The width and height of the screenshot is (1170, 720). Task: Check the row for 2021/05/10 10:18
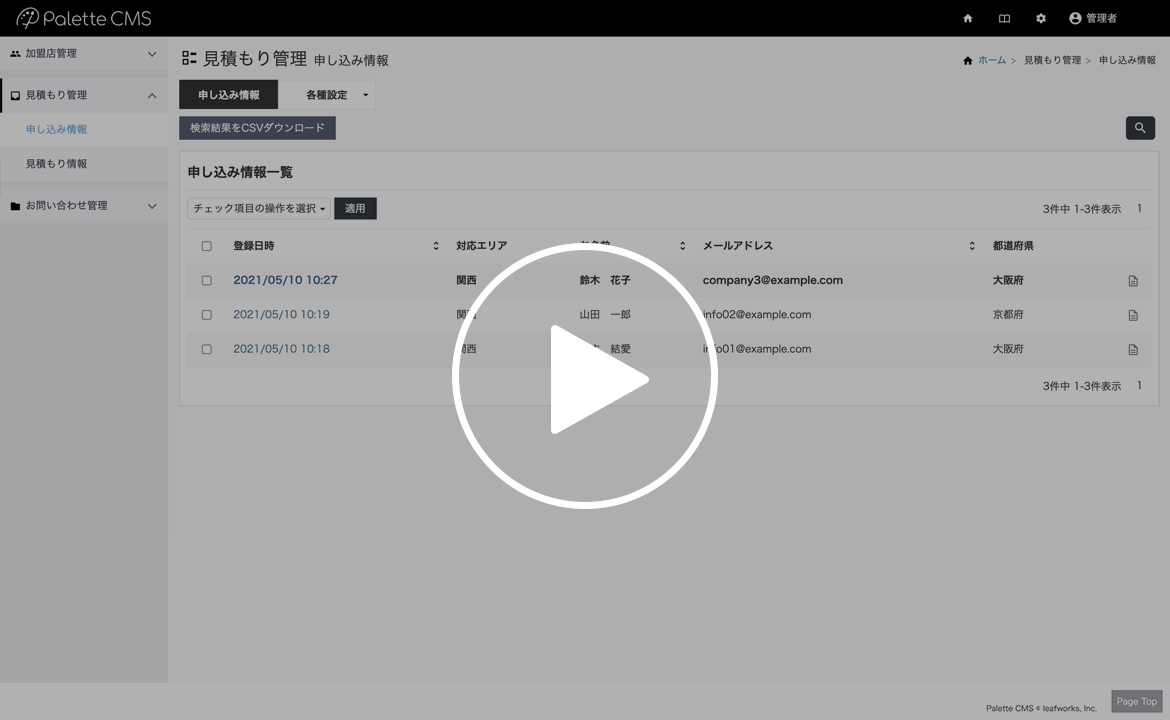coord(207,349)
